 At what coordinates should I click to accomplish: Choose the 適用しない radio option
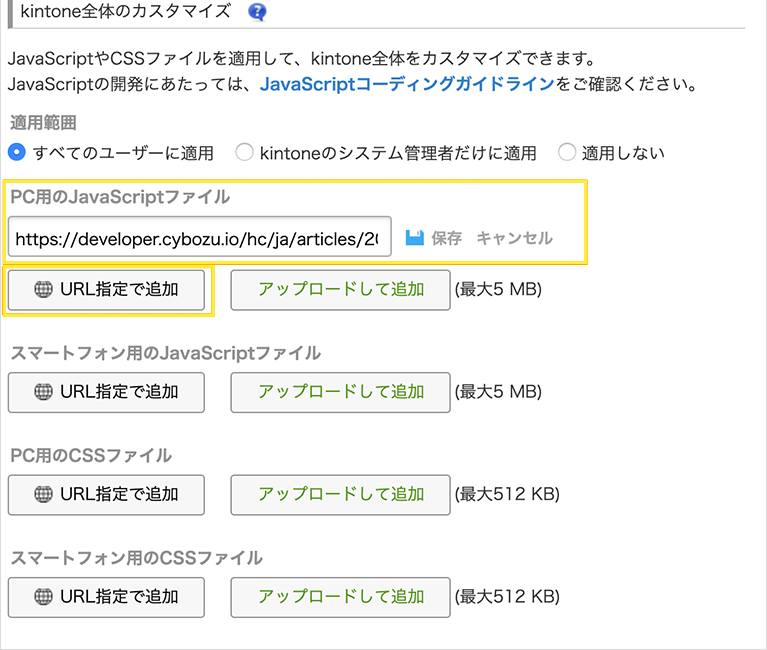(x=567, y=153)
